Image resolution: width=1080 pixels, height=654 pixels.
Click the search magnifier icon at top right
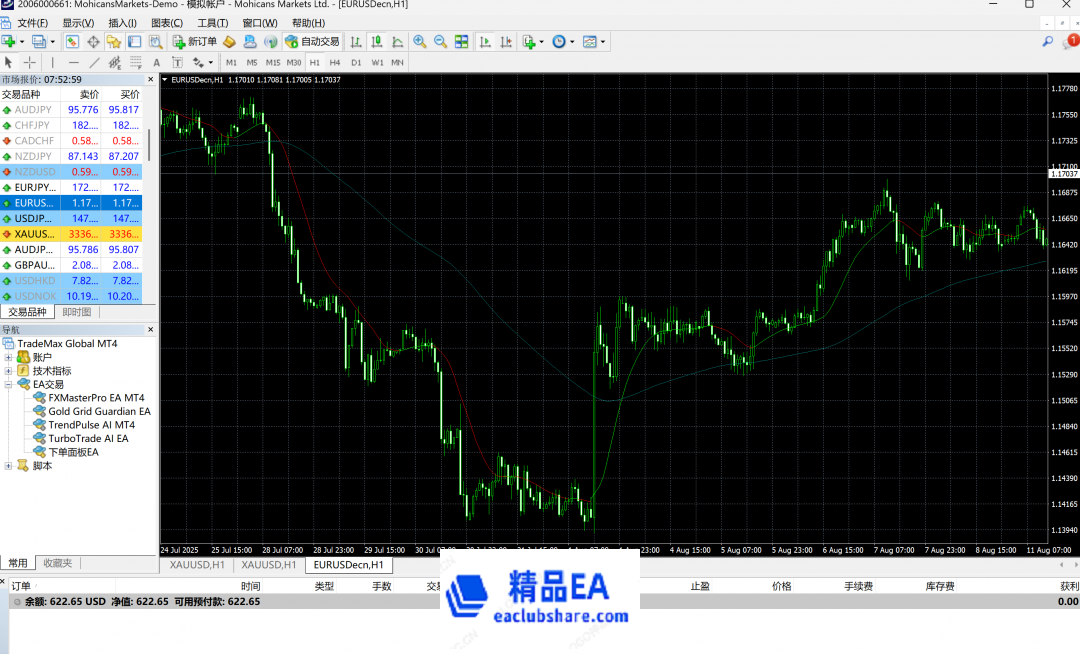pyautogui.click(x=1048, y=42)
